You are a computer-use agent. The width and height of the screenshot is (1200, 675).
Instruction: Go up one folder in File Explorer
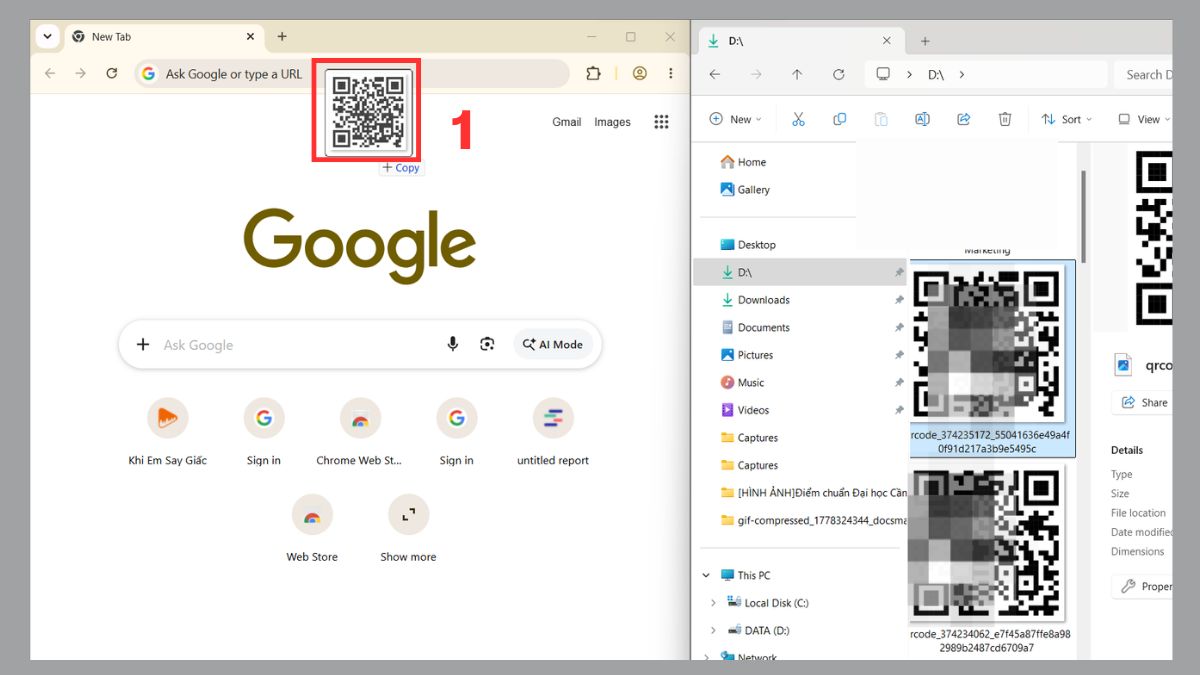click(797, 74)
